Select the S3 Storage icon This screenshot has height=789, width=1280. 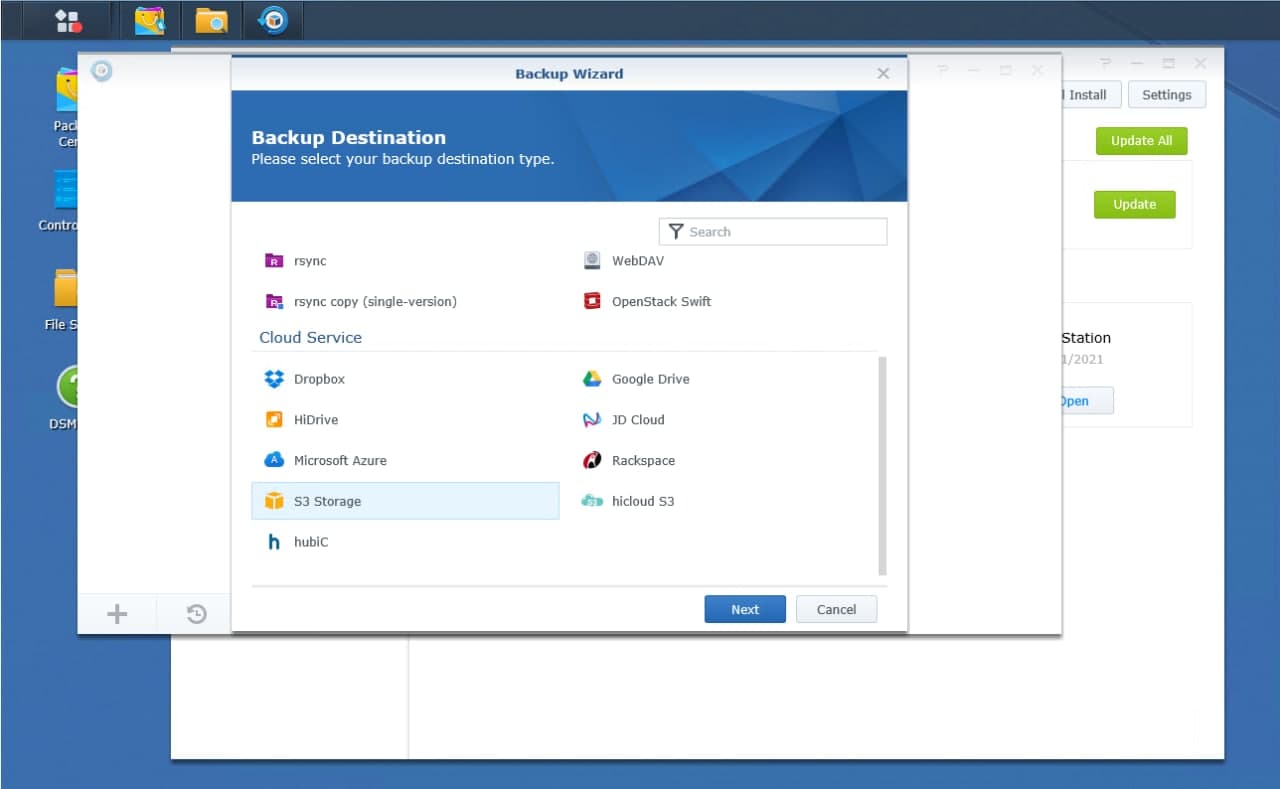[273, 502]
